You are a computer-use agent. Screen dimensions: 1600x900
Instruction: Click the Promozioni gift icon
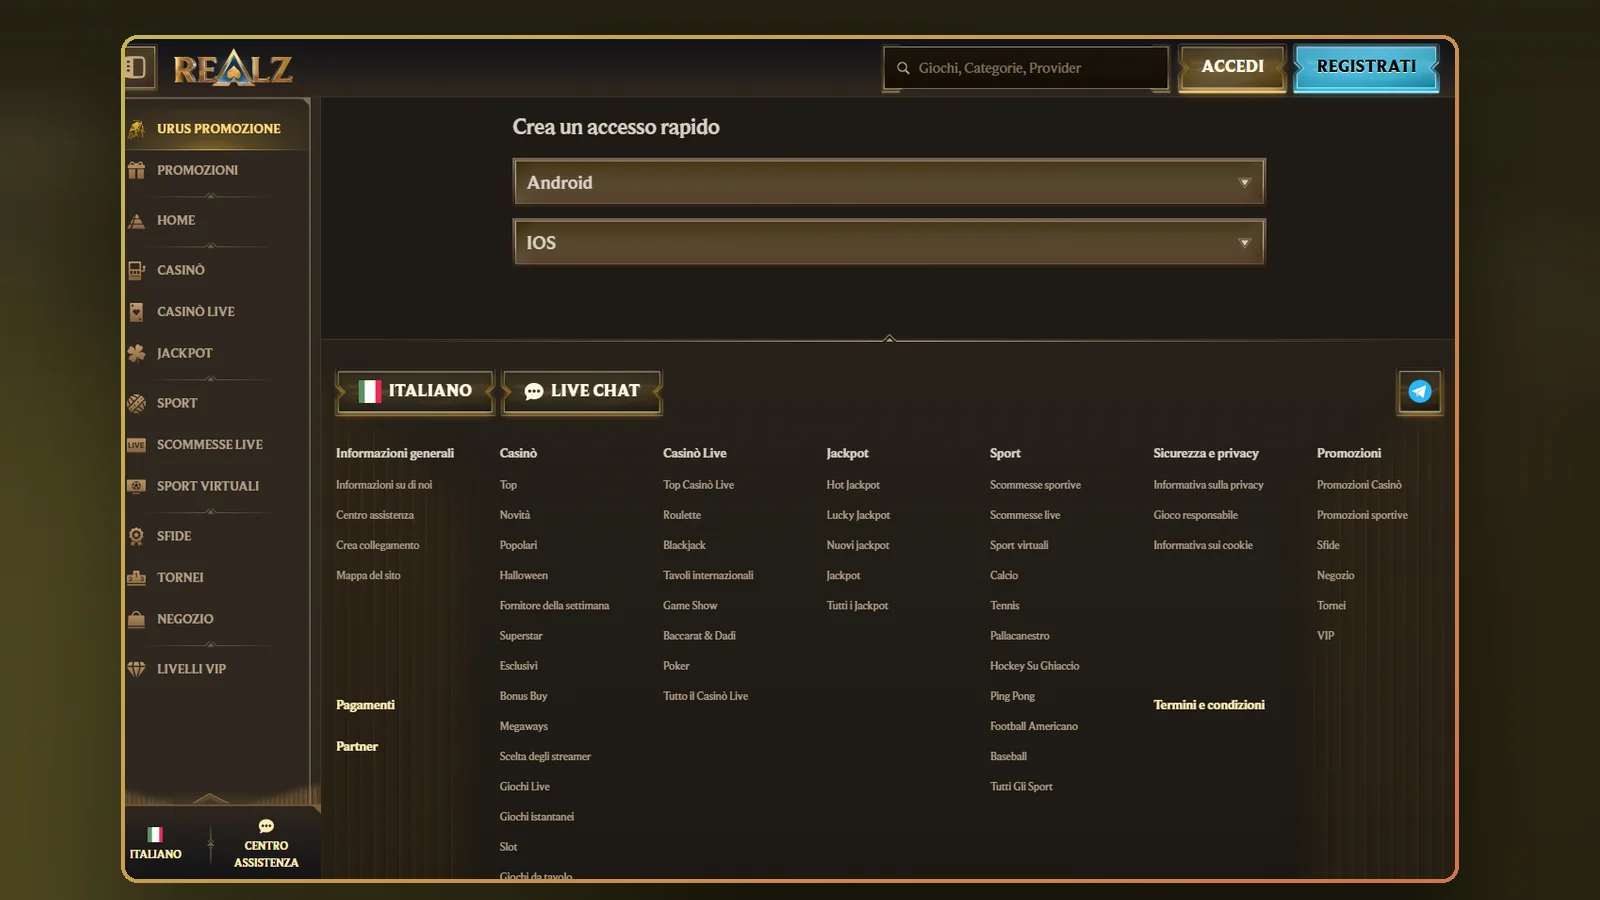tap(137, 170)
